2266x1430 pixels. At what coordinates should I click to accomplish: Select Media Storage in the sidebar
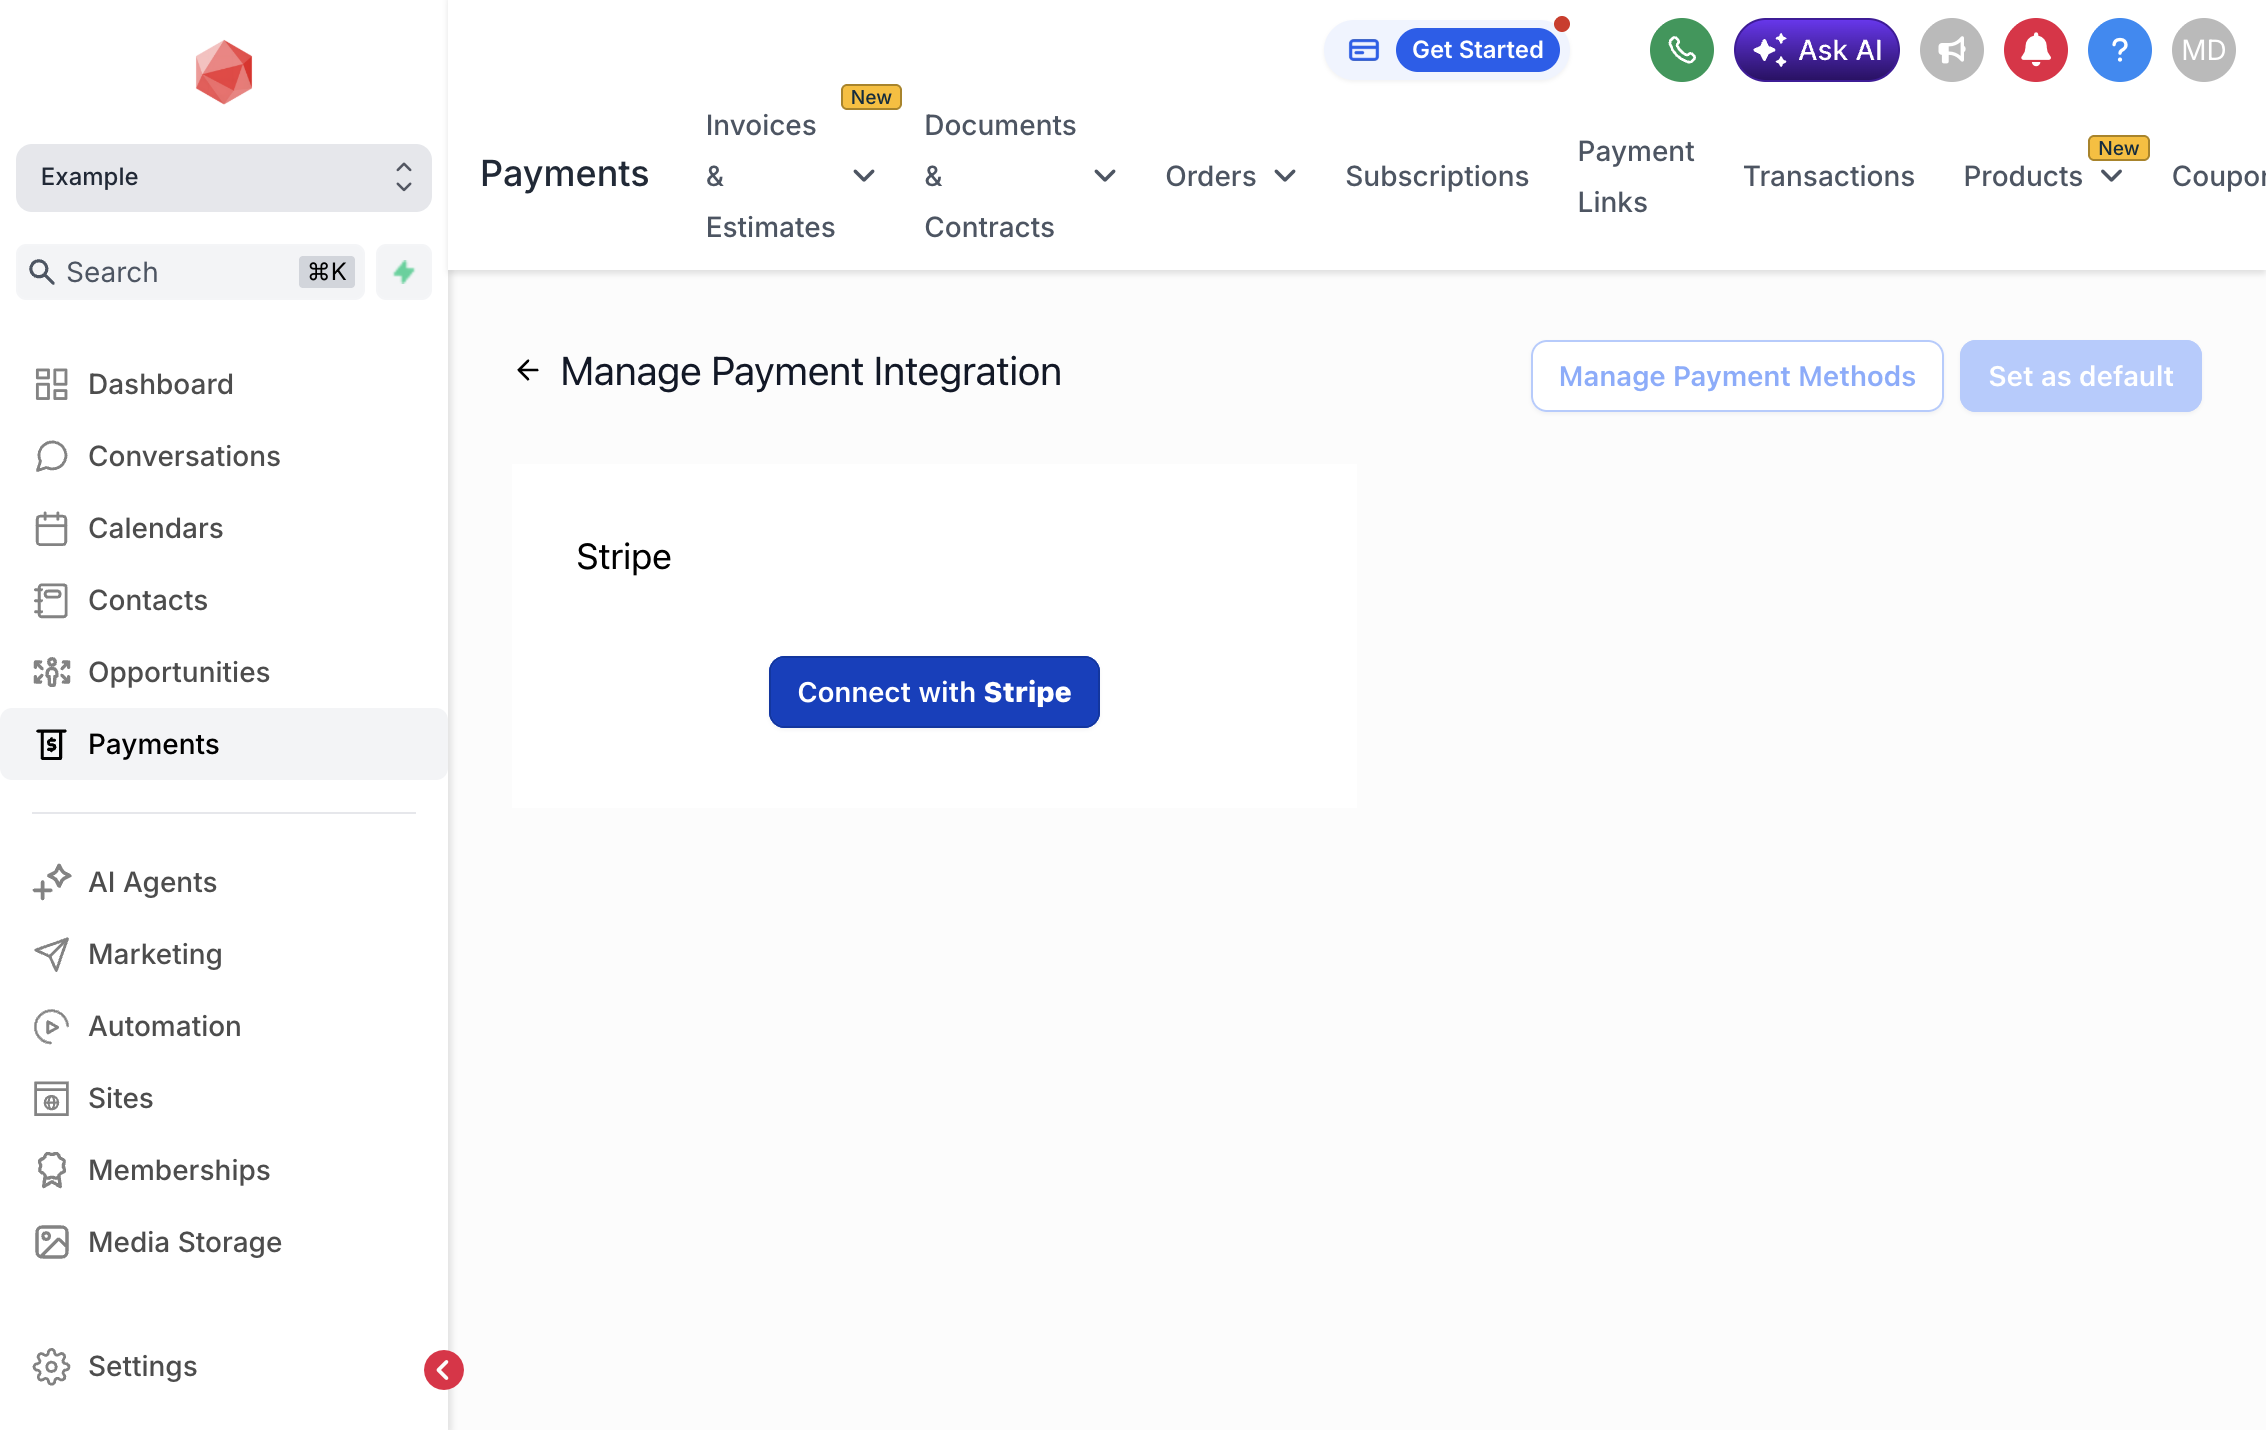(224, 1242)
